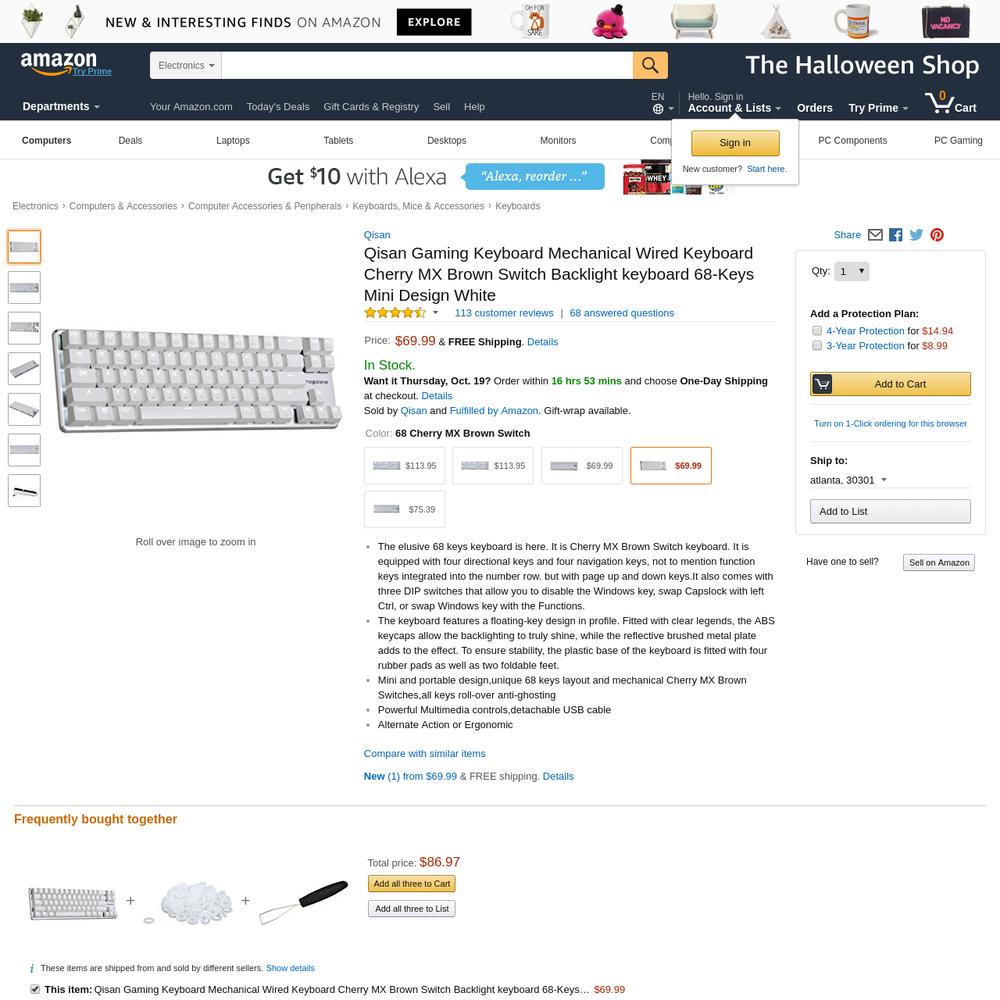The image size is (1000, 1000).
Task: Click the Amazon logo
Action: click(x=59, y=63)
